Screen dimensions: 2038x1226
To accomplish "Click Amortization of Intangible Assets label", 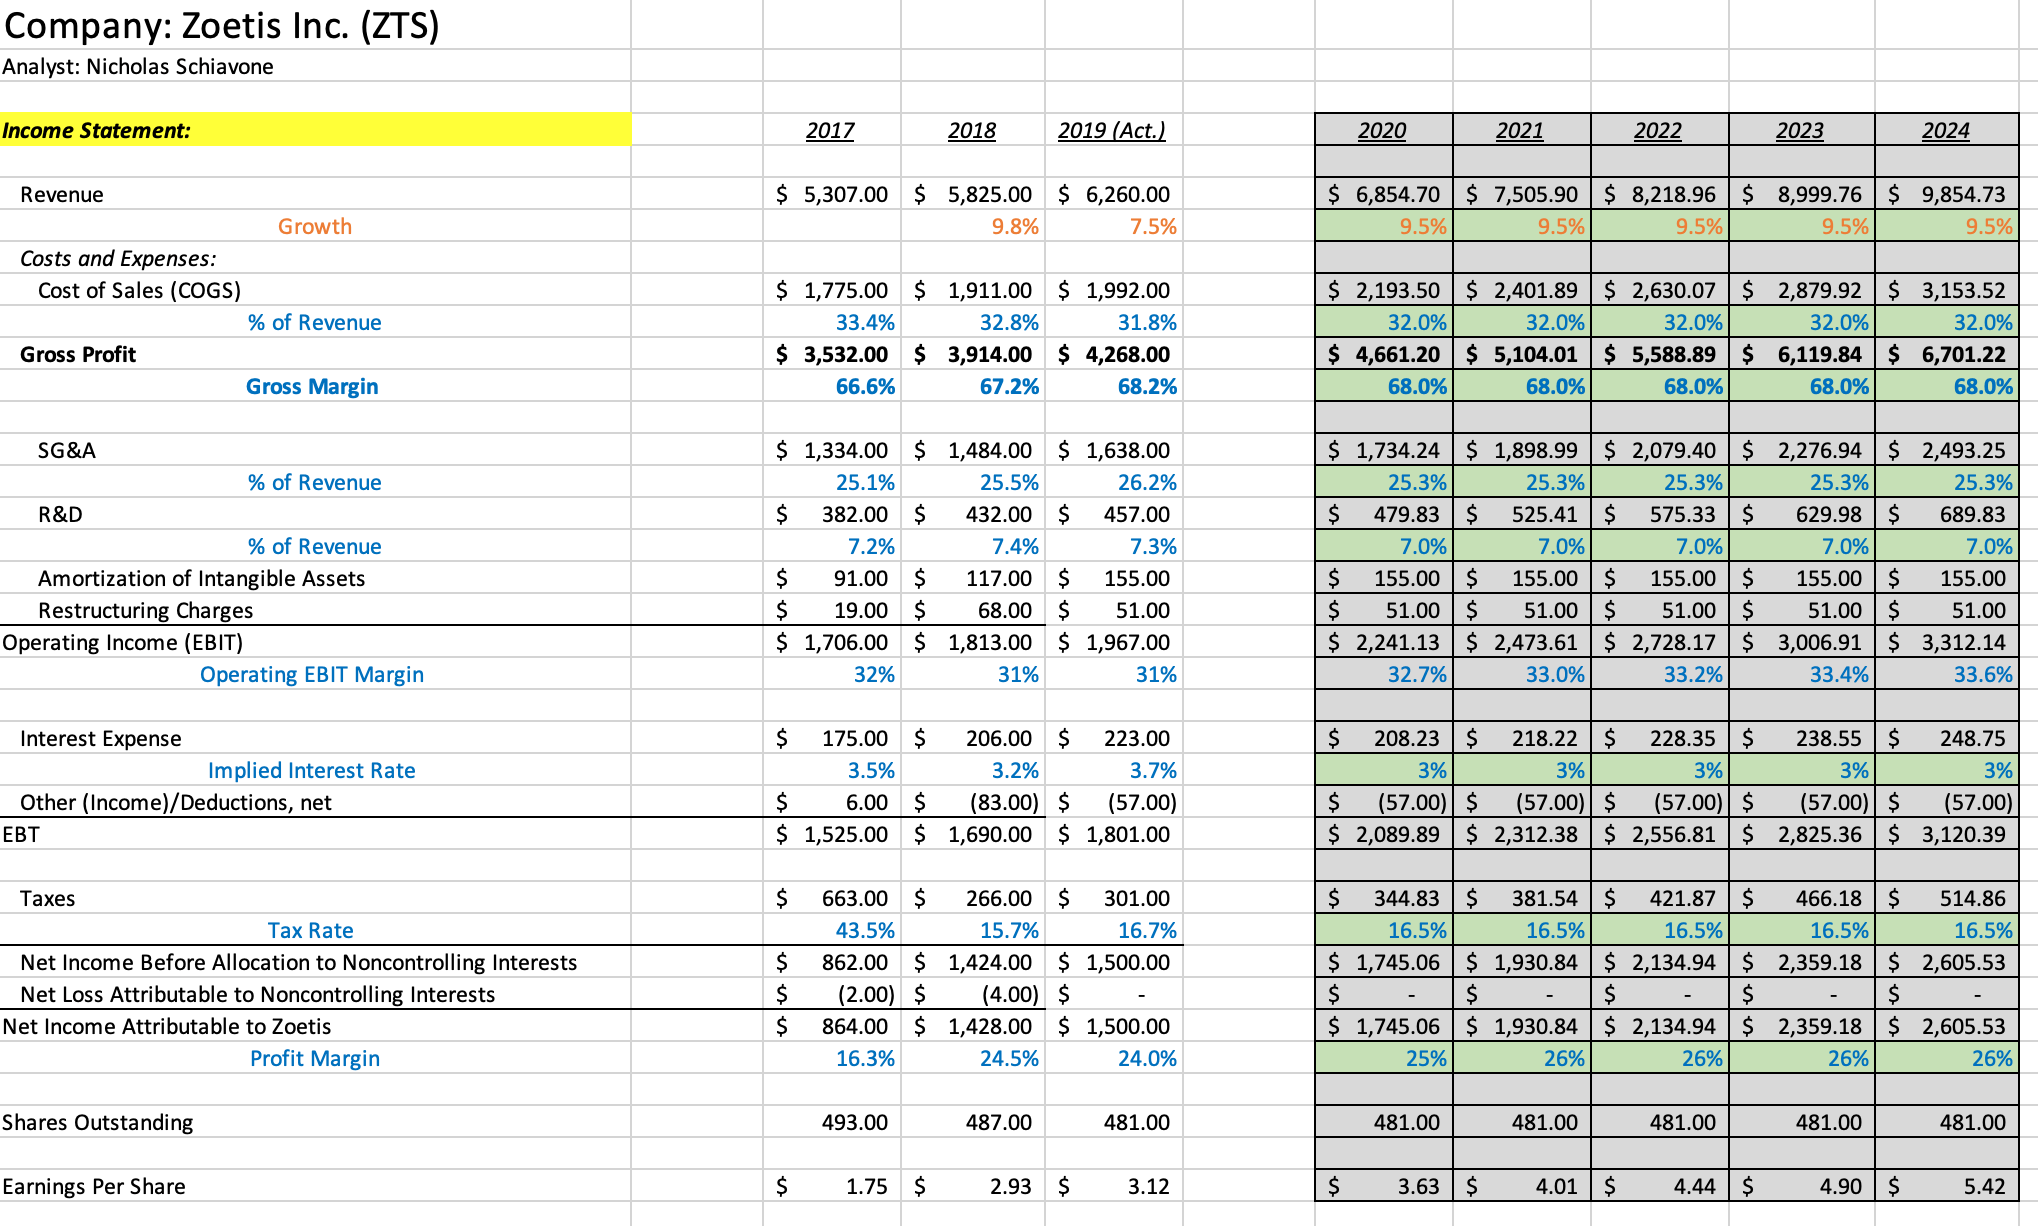I will pyautogui.click(x=202, y=579).
